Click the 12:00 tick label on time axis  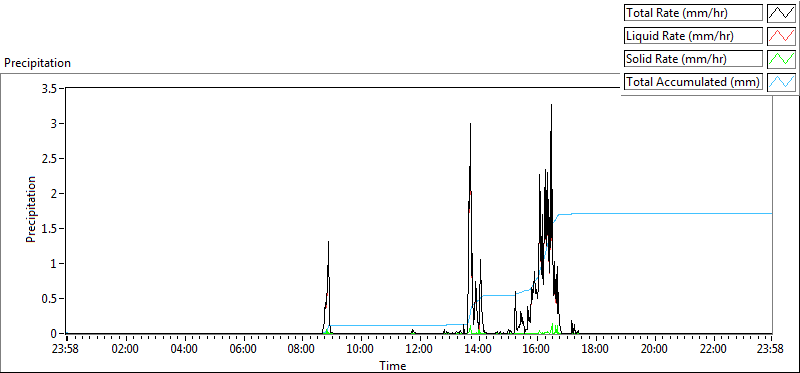click(x=419, y=350)
